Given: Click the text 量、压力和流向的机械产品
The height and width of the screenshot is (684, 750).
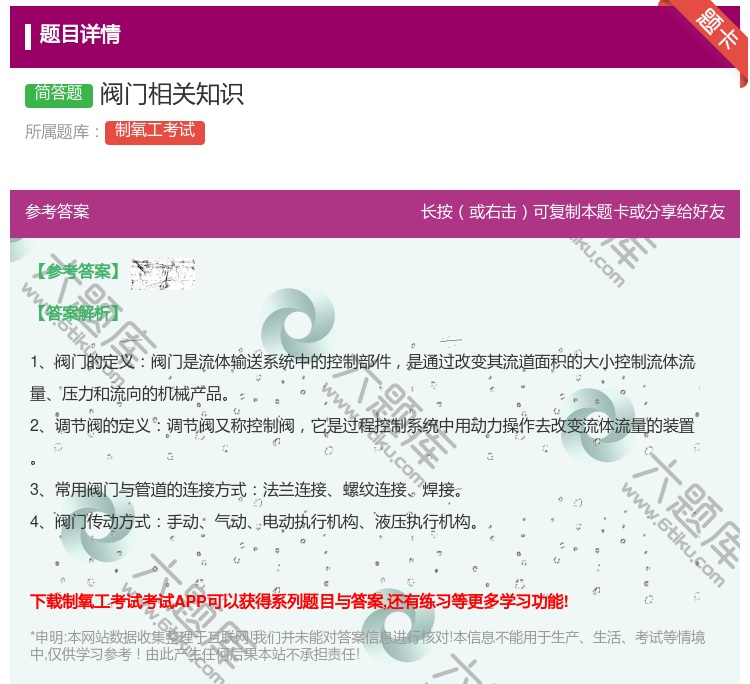Looking at the screenshot, I should 130,394.
